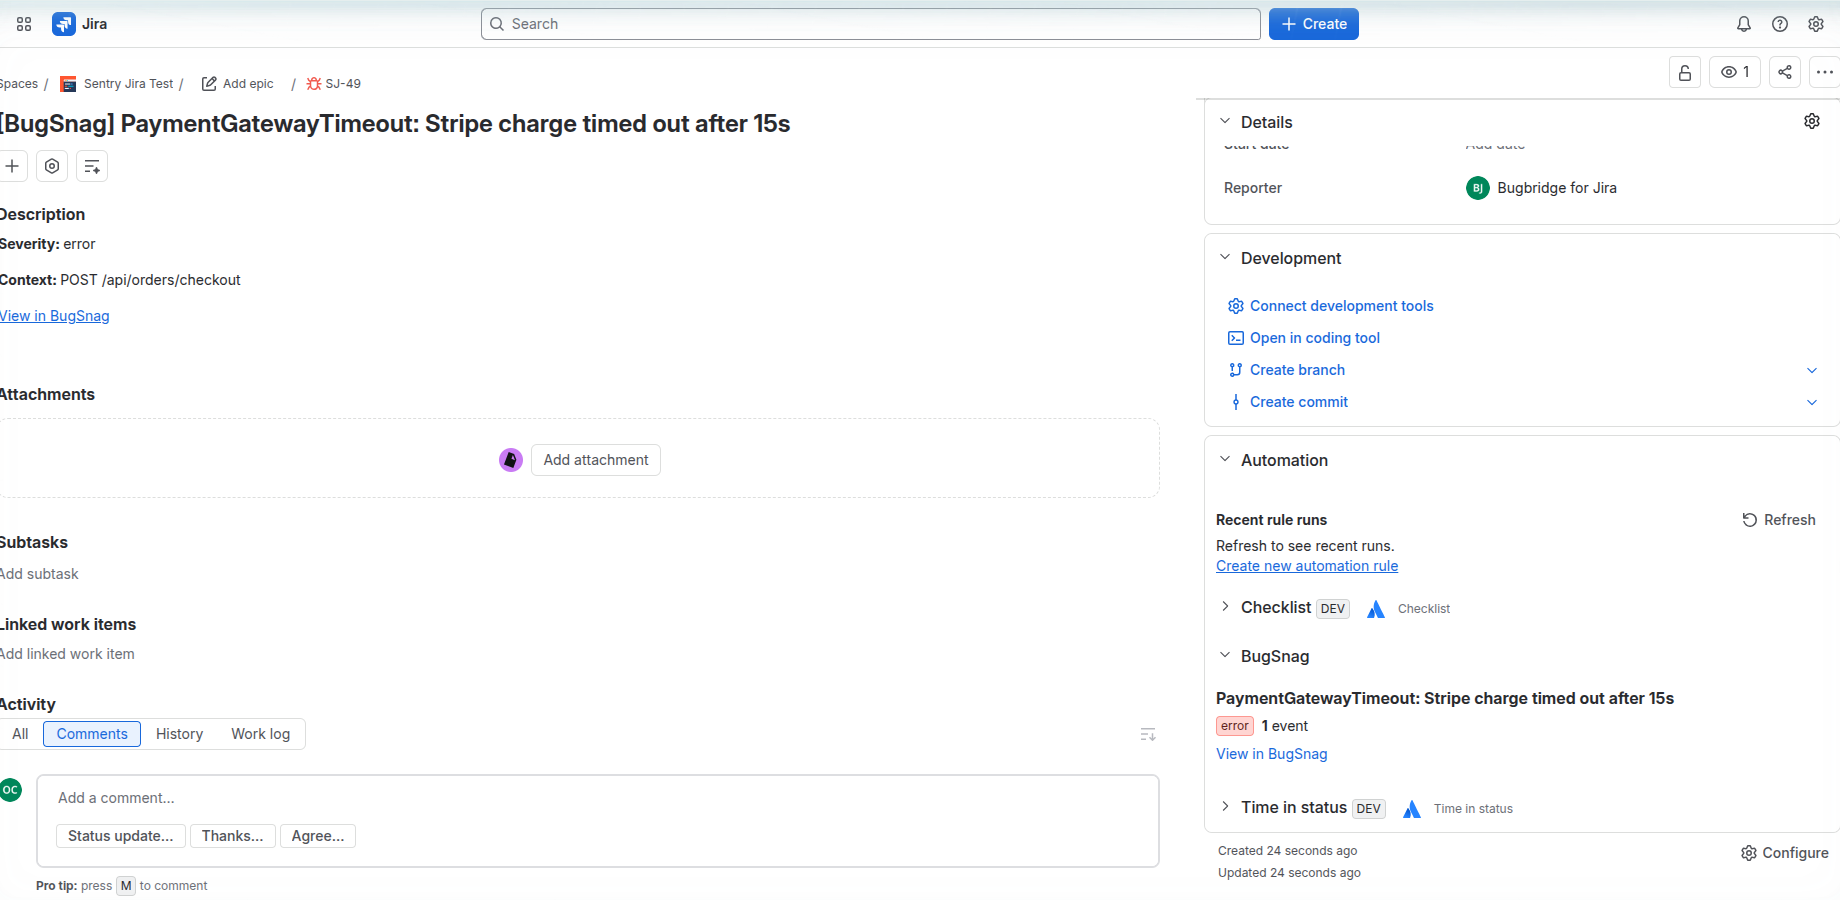
Task: Open the Work log tab
Action: click(261, 734)
